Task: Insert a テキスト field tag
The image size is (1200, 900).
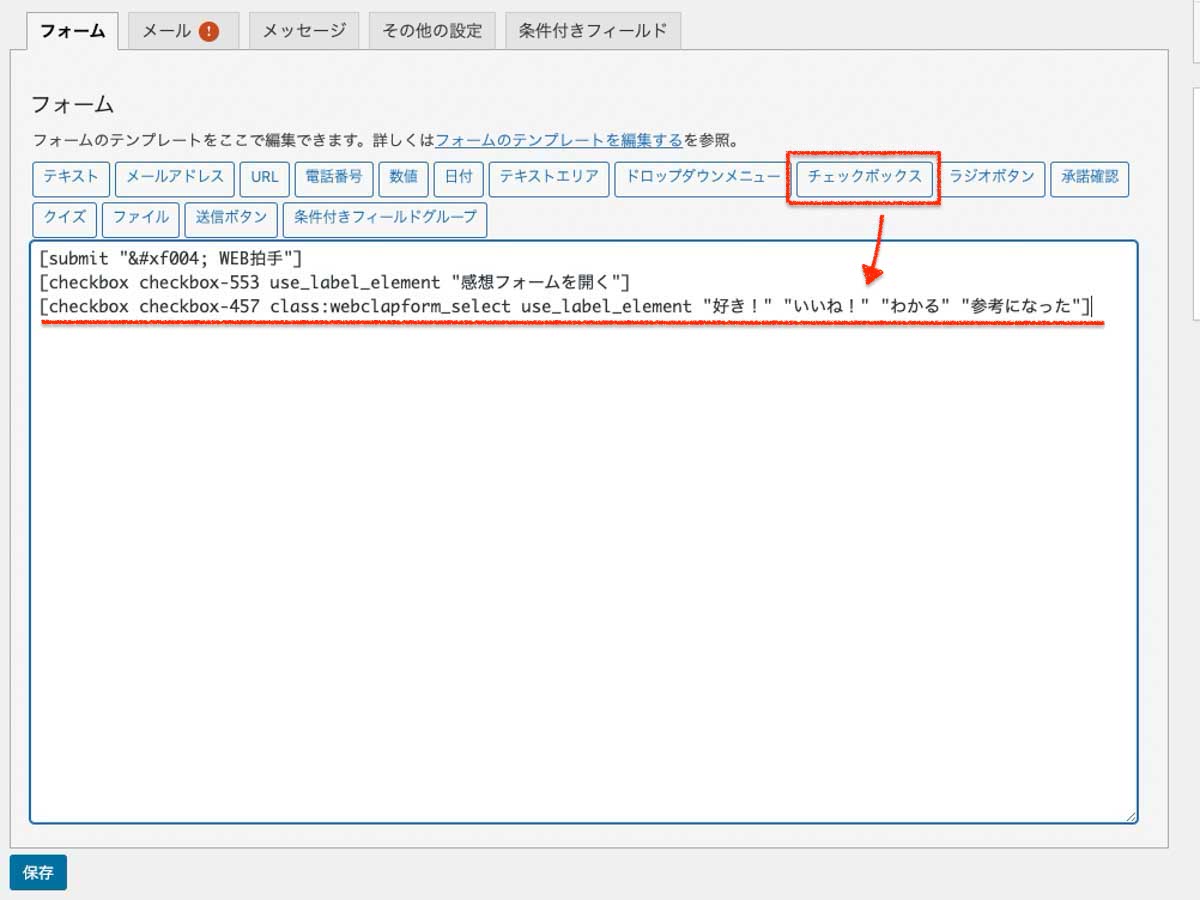Action: 71,178
